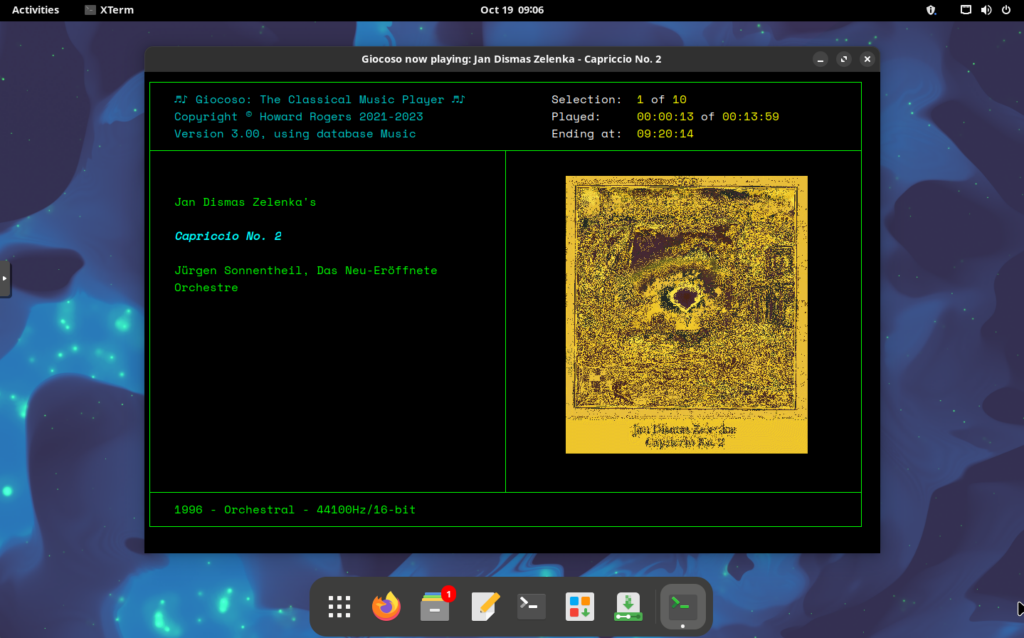Open the XTerm application menu
Image resolution: width=1024 pixels, height=638 pixels.
click(x=109, y=10)
